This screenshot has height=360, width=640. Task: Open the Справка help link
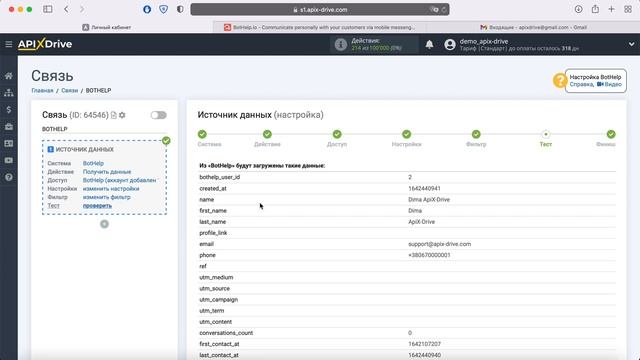coord(581,84)
